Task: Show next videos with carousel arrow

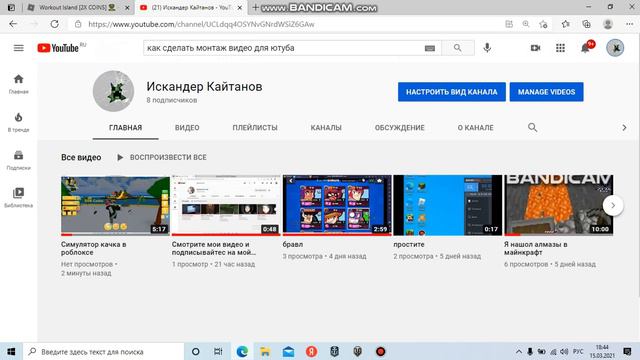Action: pos(613,205)
